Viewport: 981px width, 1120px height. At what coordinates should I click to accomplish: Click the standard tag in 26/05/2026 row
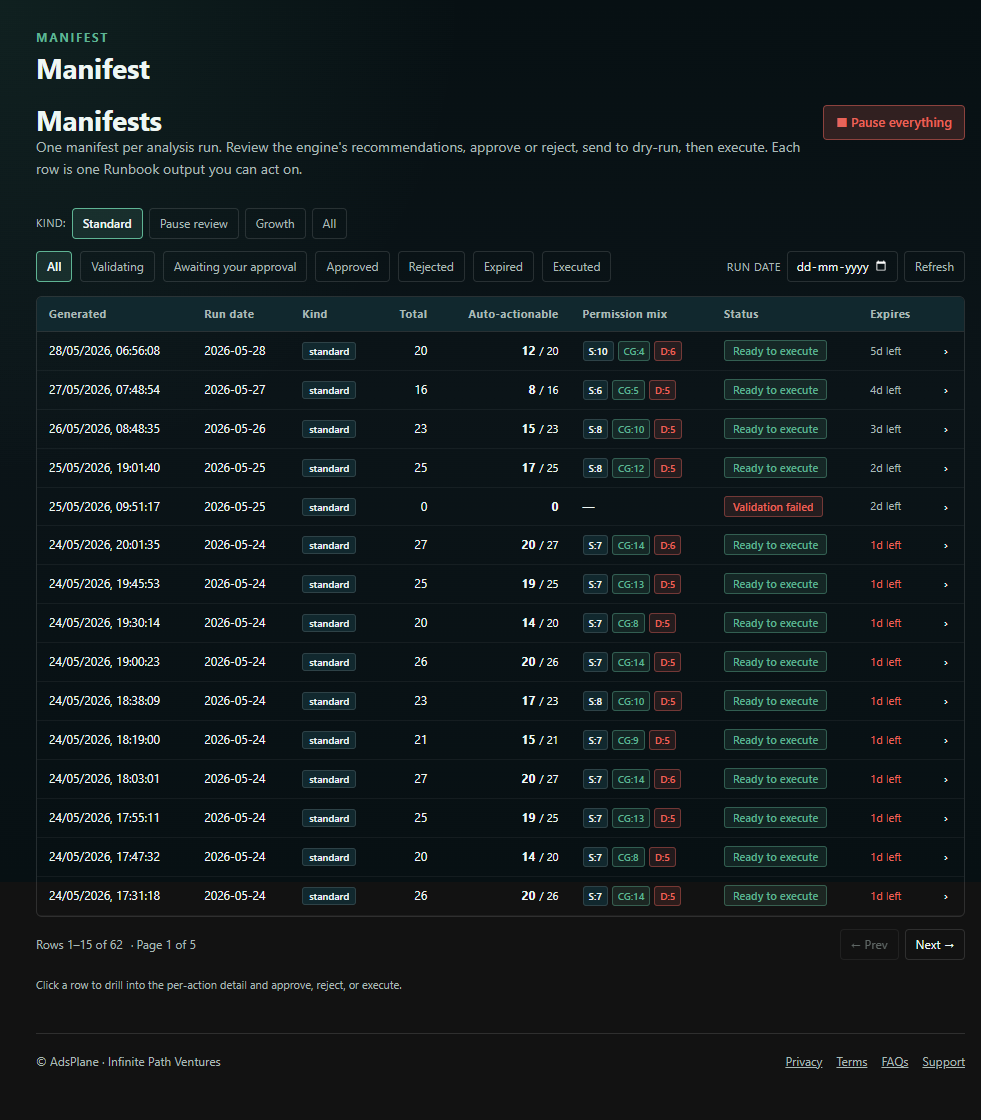(x=329, y=429)
